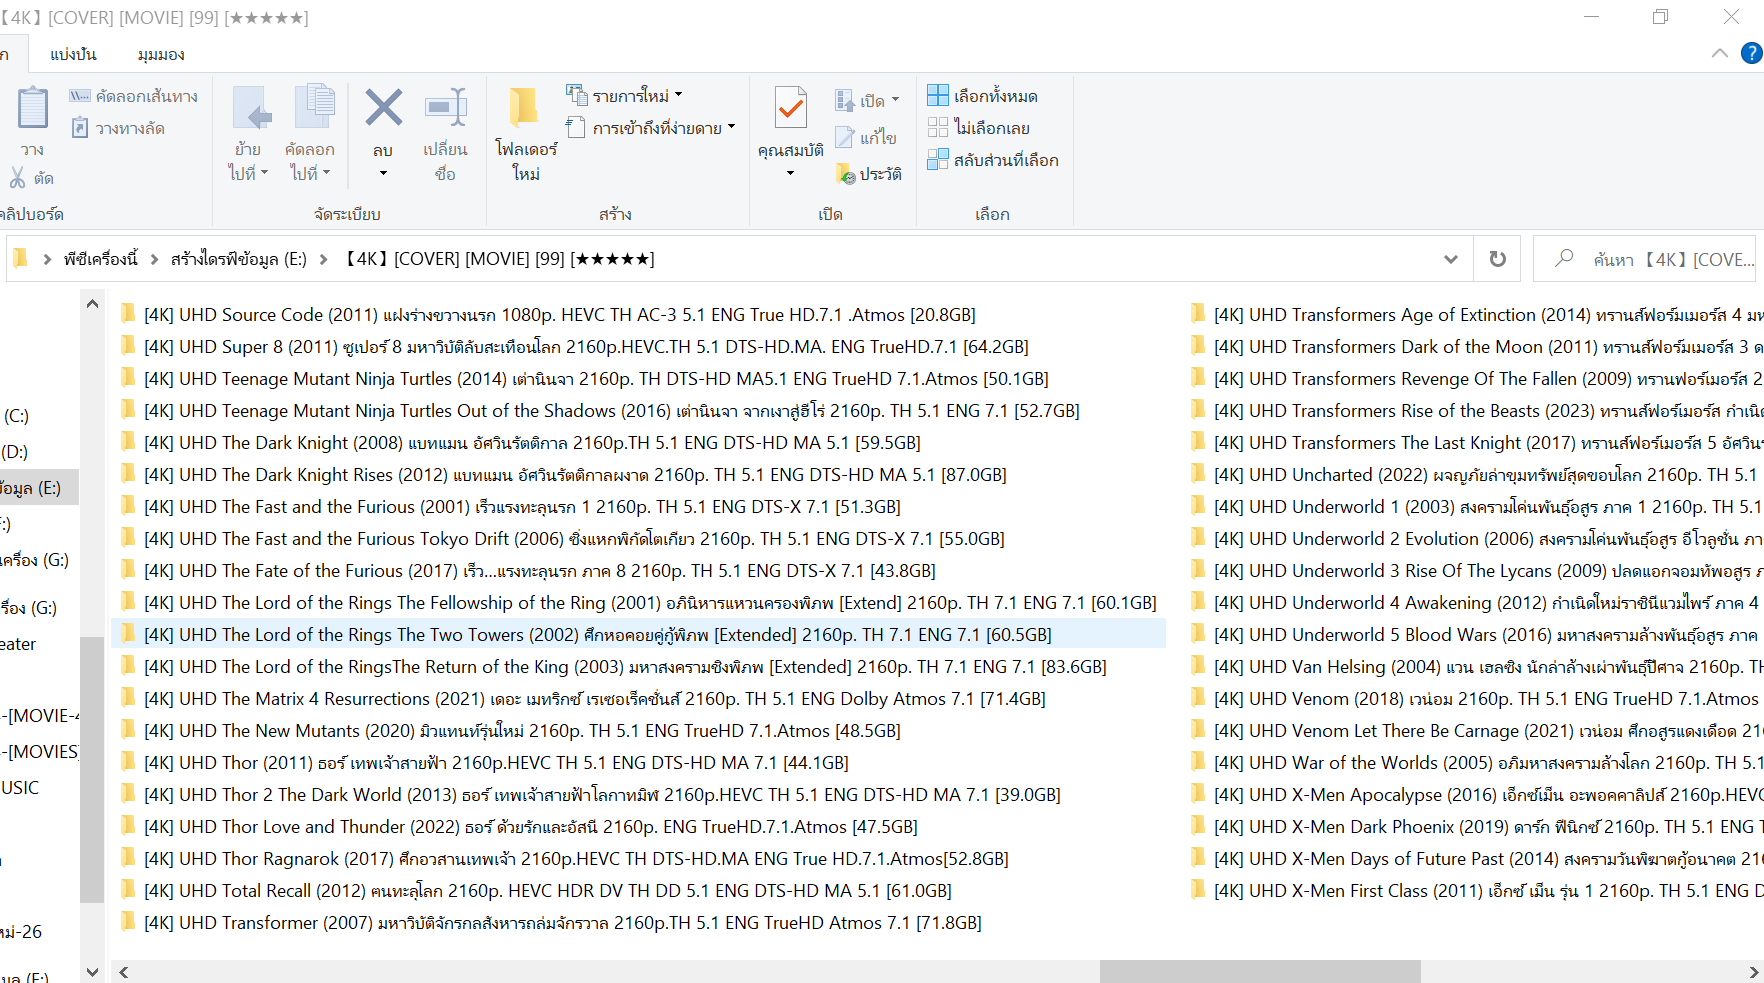Select drive (D:) in navigation pane
This screenshot has height=983, width=1764.
15,452
